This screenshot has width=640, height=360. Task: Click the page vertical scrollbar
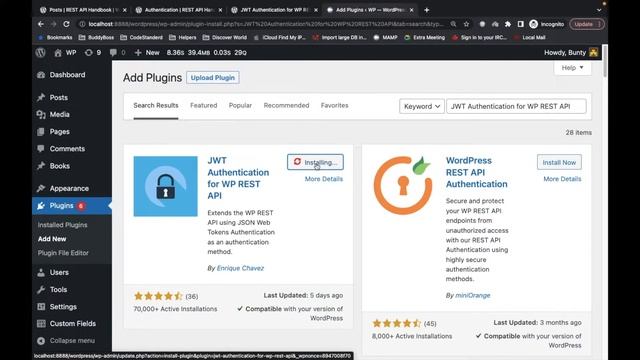604,61
